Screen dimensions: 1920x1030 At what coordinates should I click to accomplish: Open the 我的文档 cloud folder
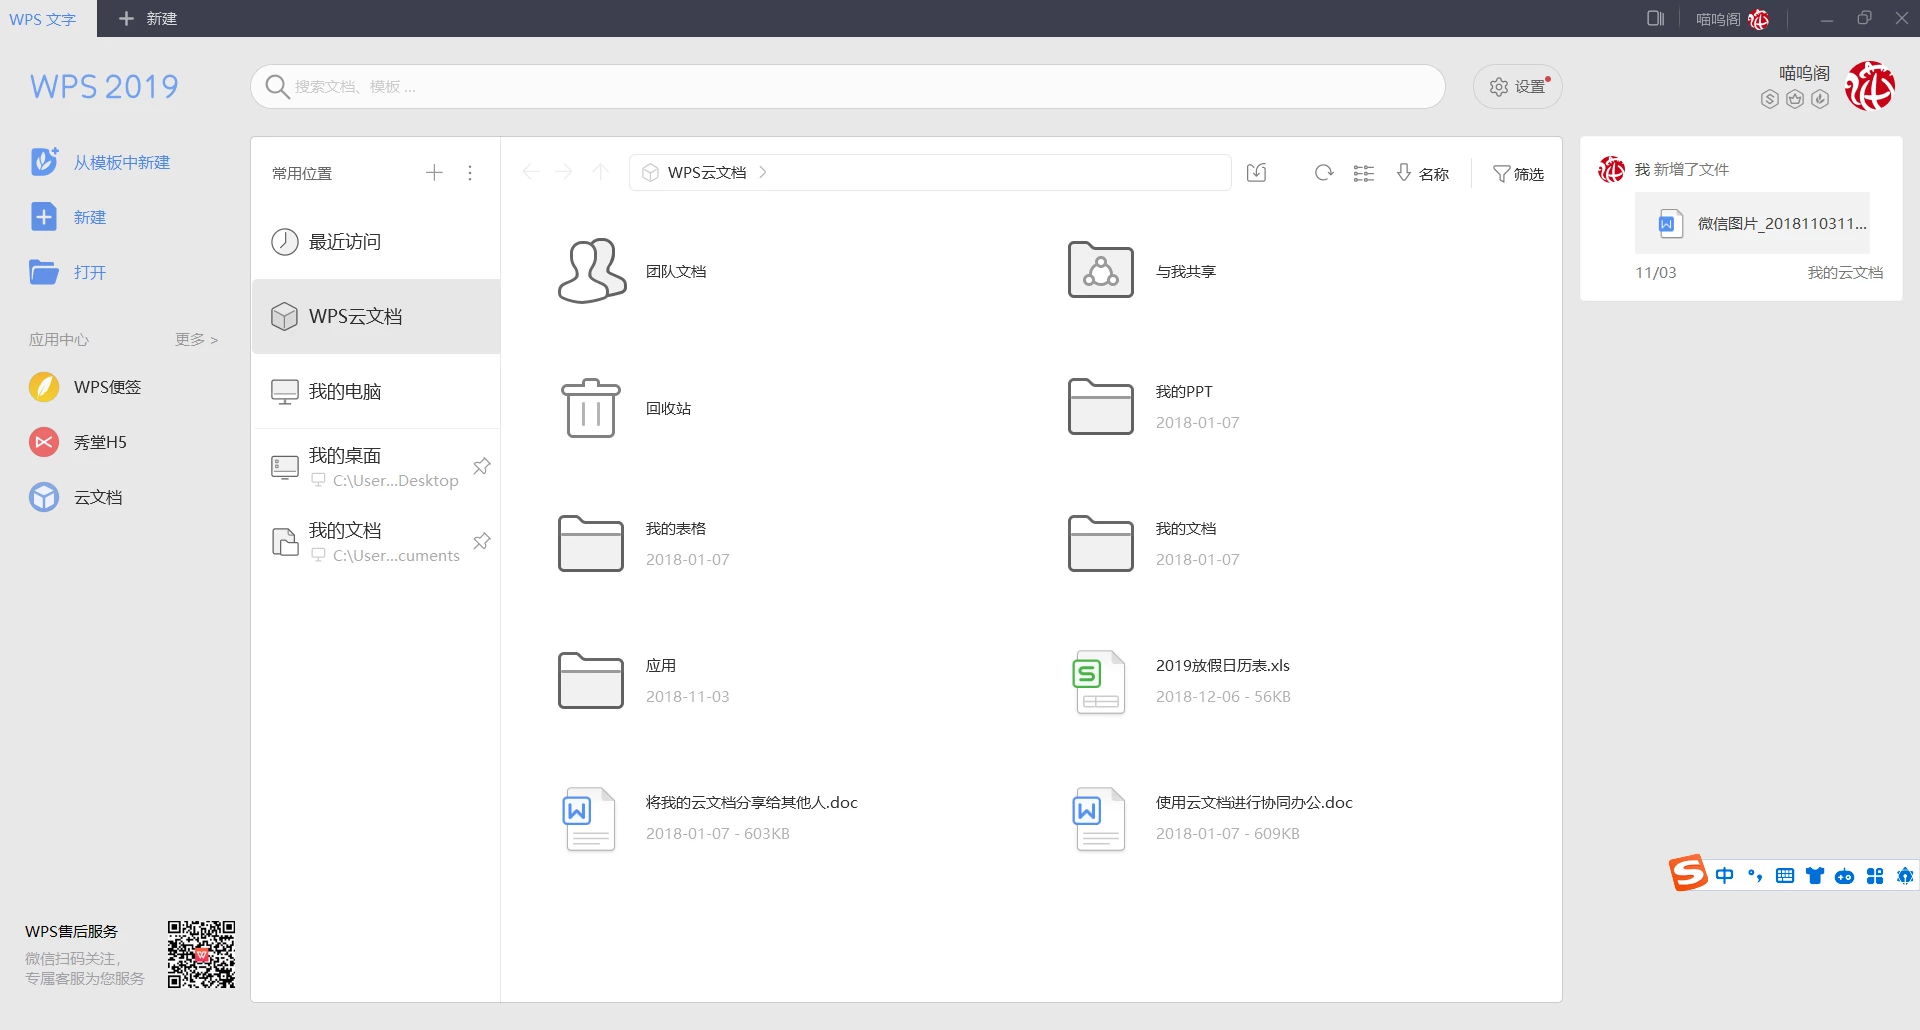[x=1155, y=544]
